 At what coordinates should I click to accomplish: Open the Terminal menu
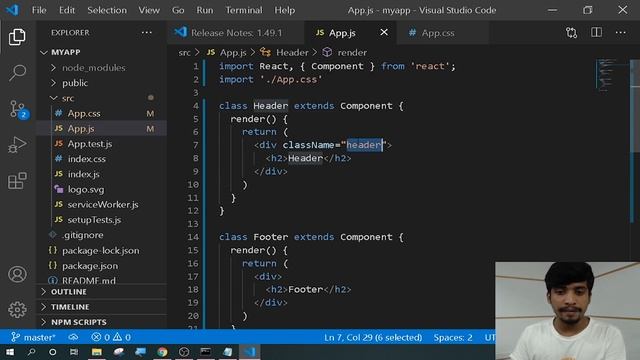pyautogui.click(x=244, y=10)
